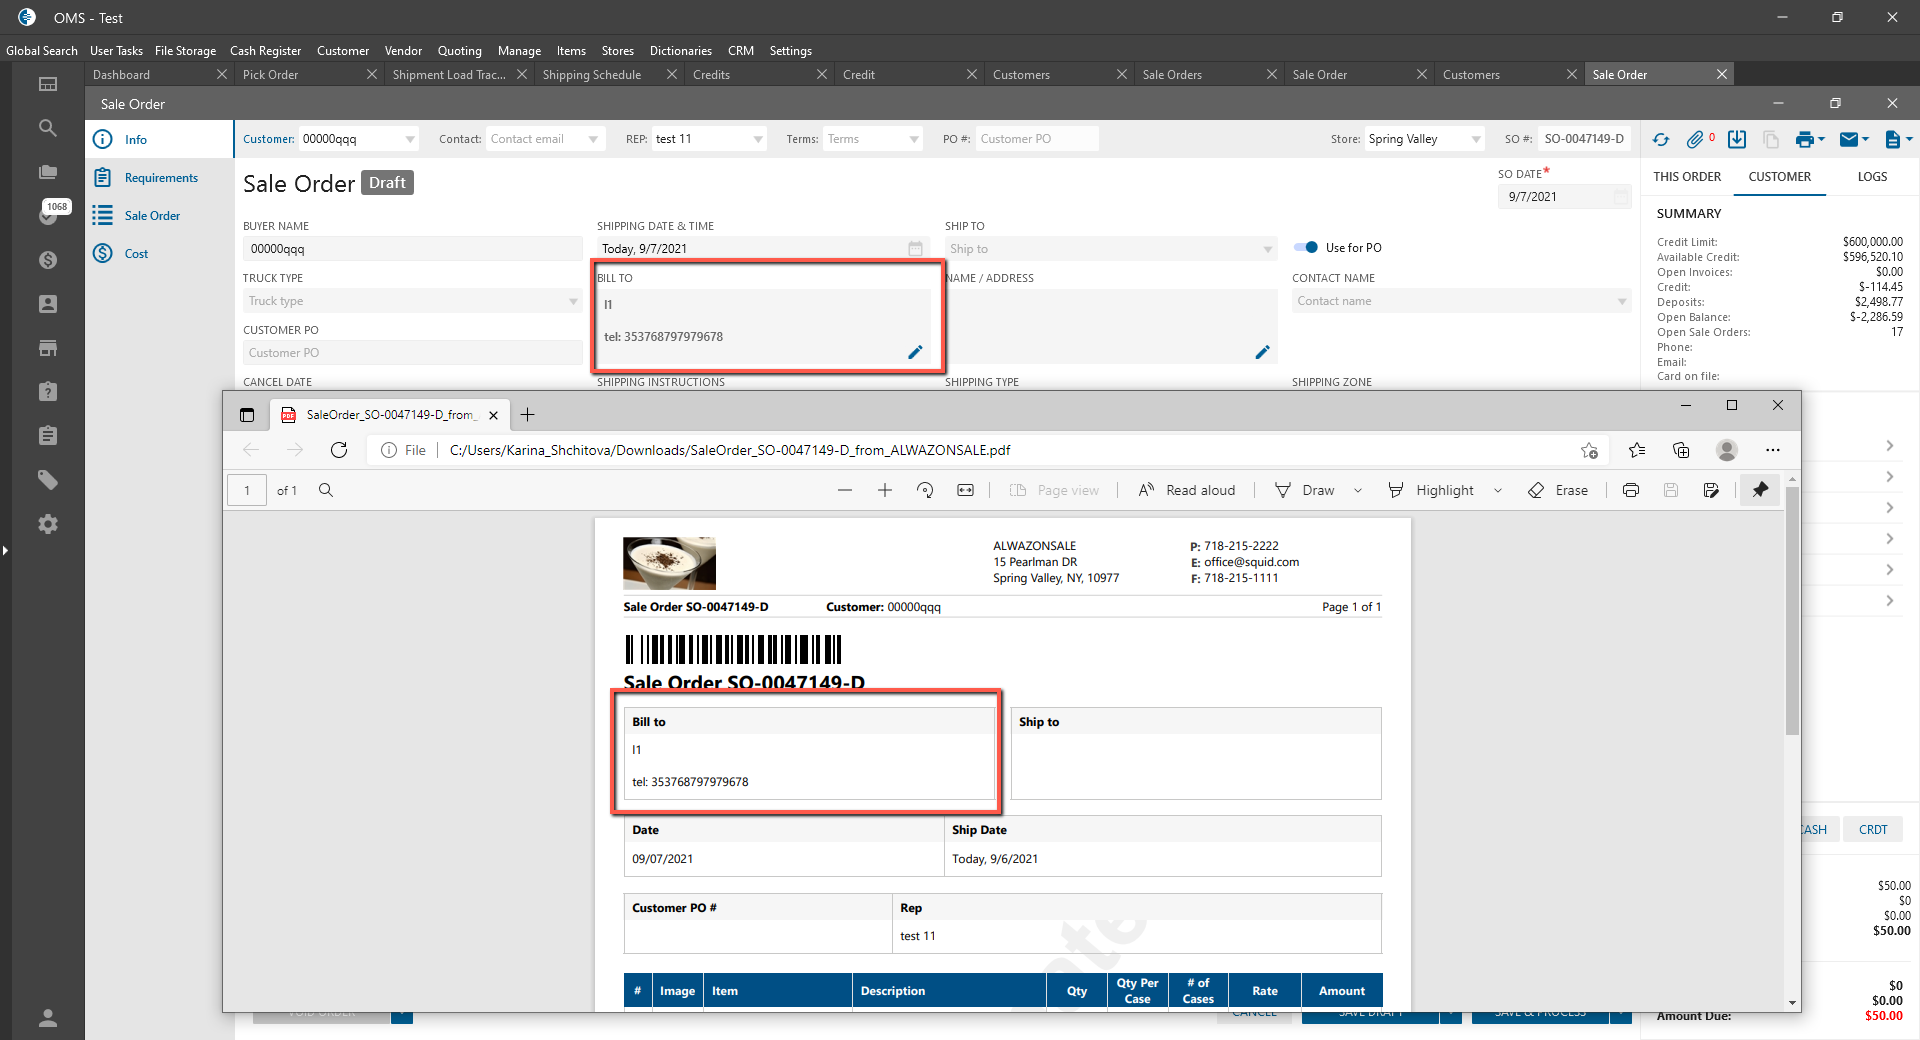The width and height of the screenshot is (1920, 1040).
Task: Open the Truck type dropdown
Action: [573, 301]
